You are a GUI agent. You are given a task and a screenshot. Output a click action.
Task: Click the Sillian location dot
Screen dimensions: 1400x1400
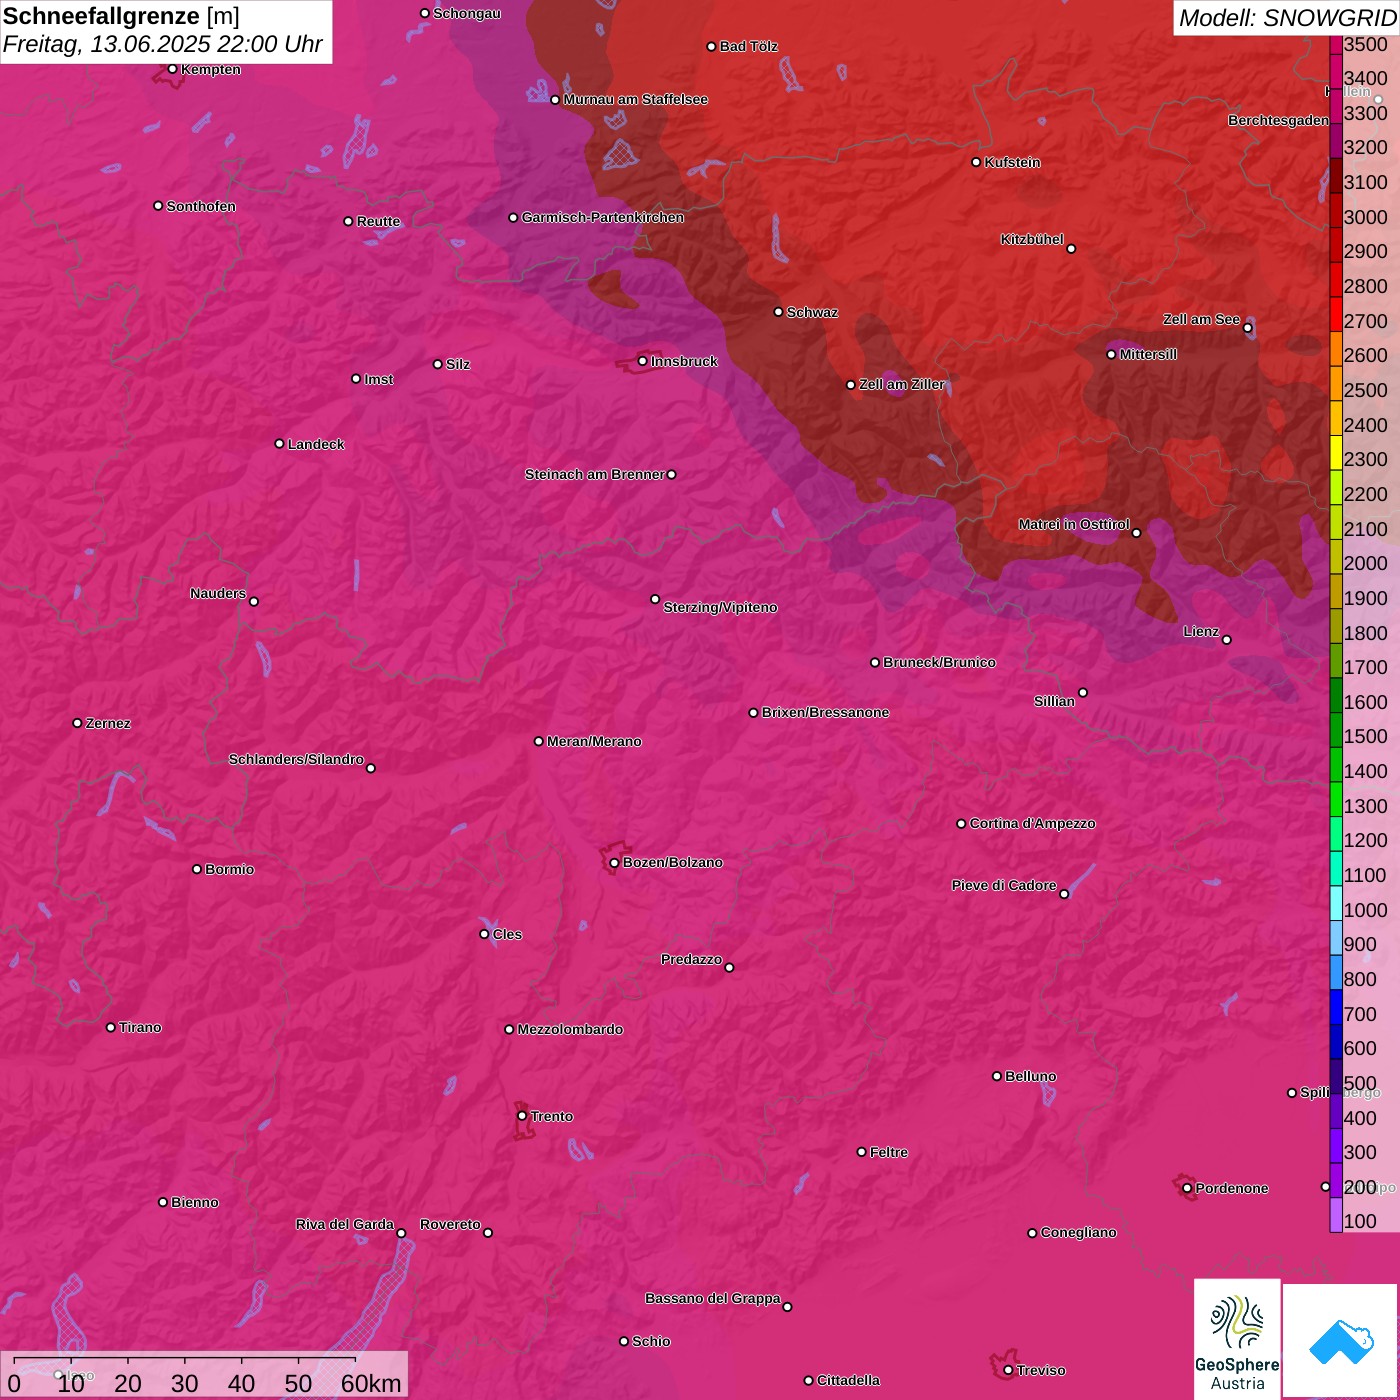[1083, 692]
